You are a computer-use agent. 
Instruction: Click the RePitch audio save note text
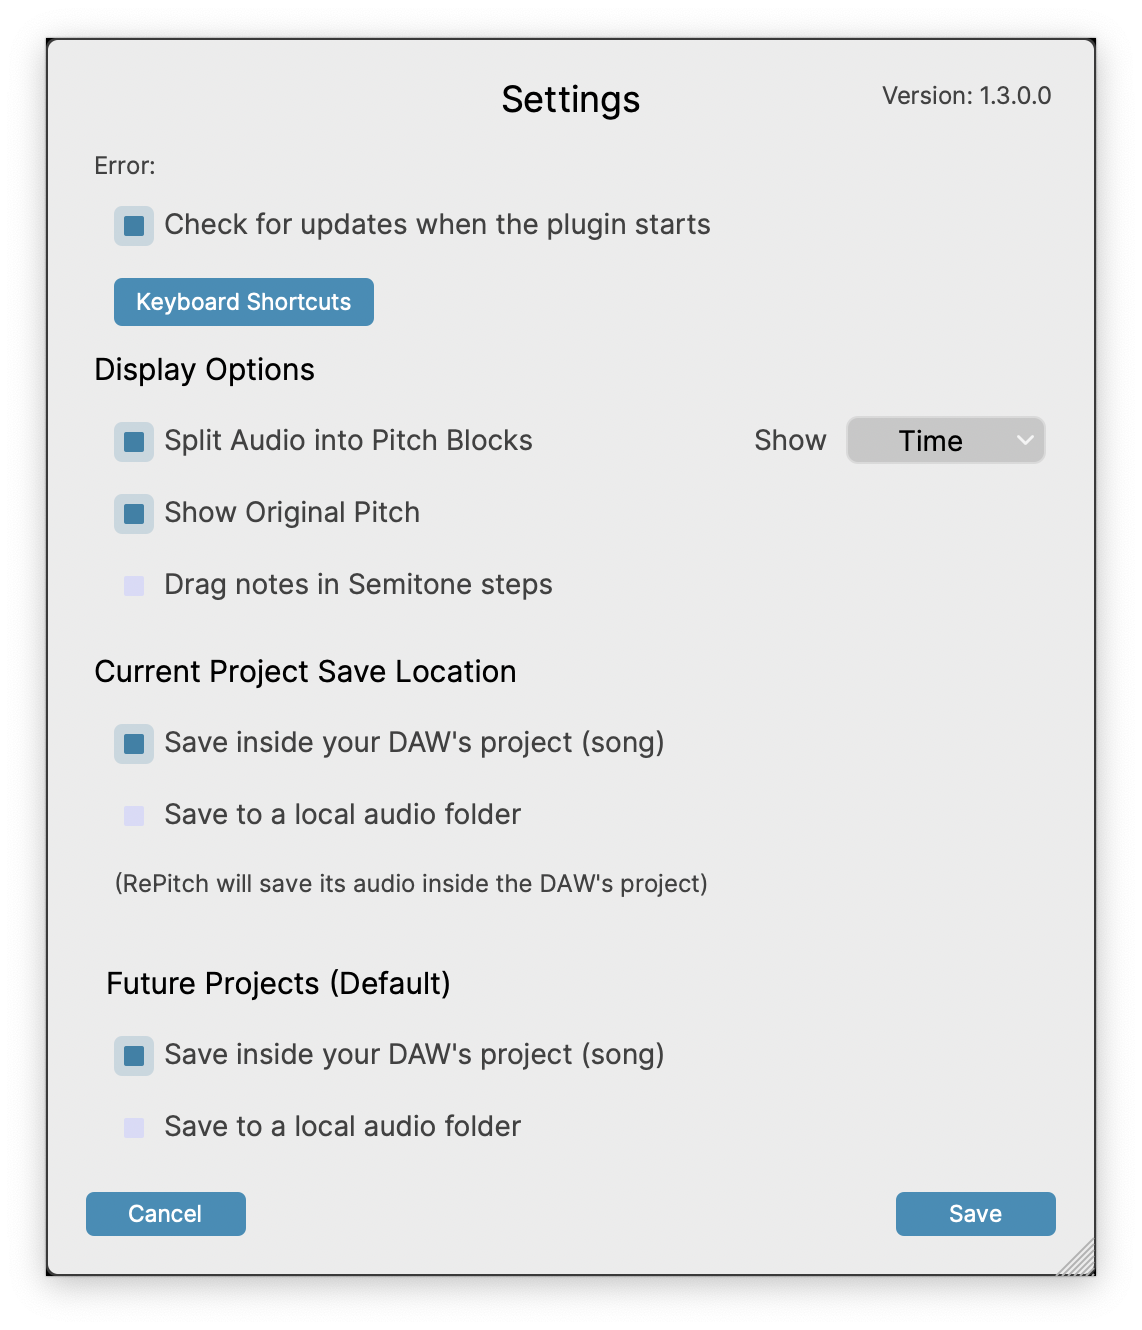click(x=411, y=884)
